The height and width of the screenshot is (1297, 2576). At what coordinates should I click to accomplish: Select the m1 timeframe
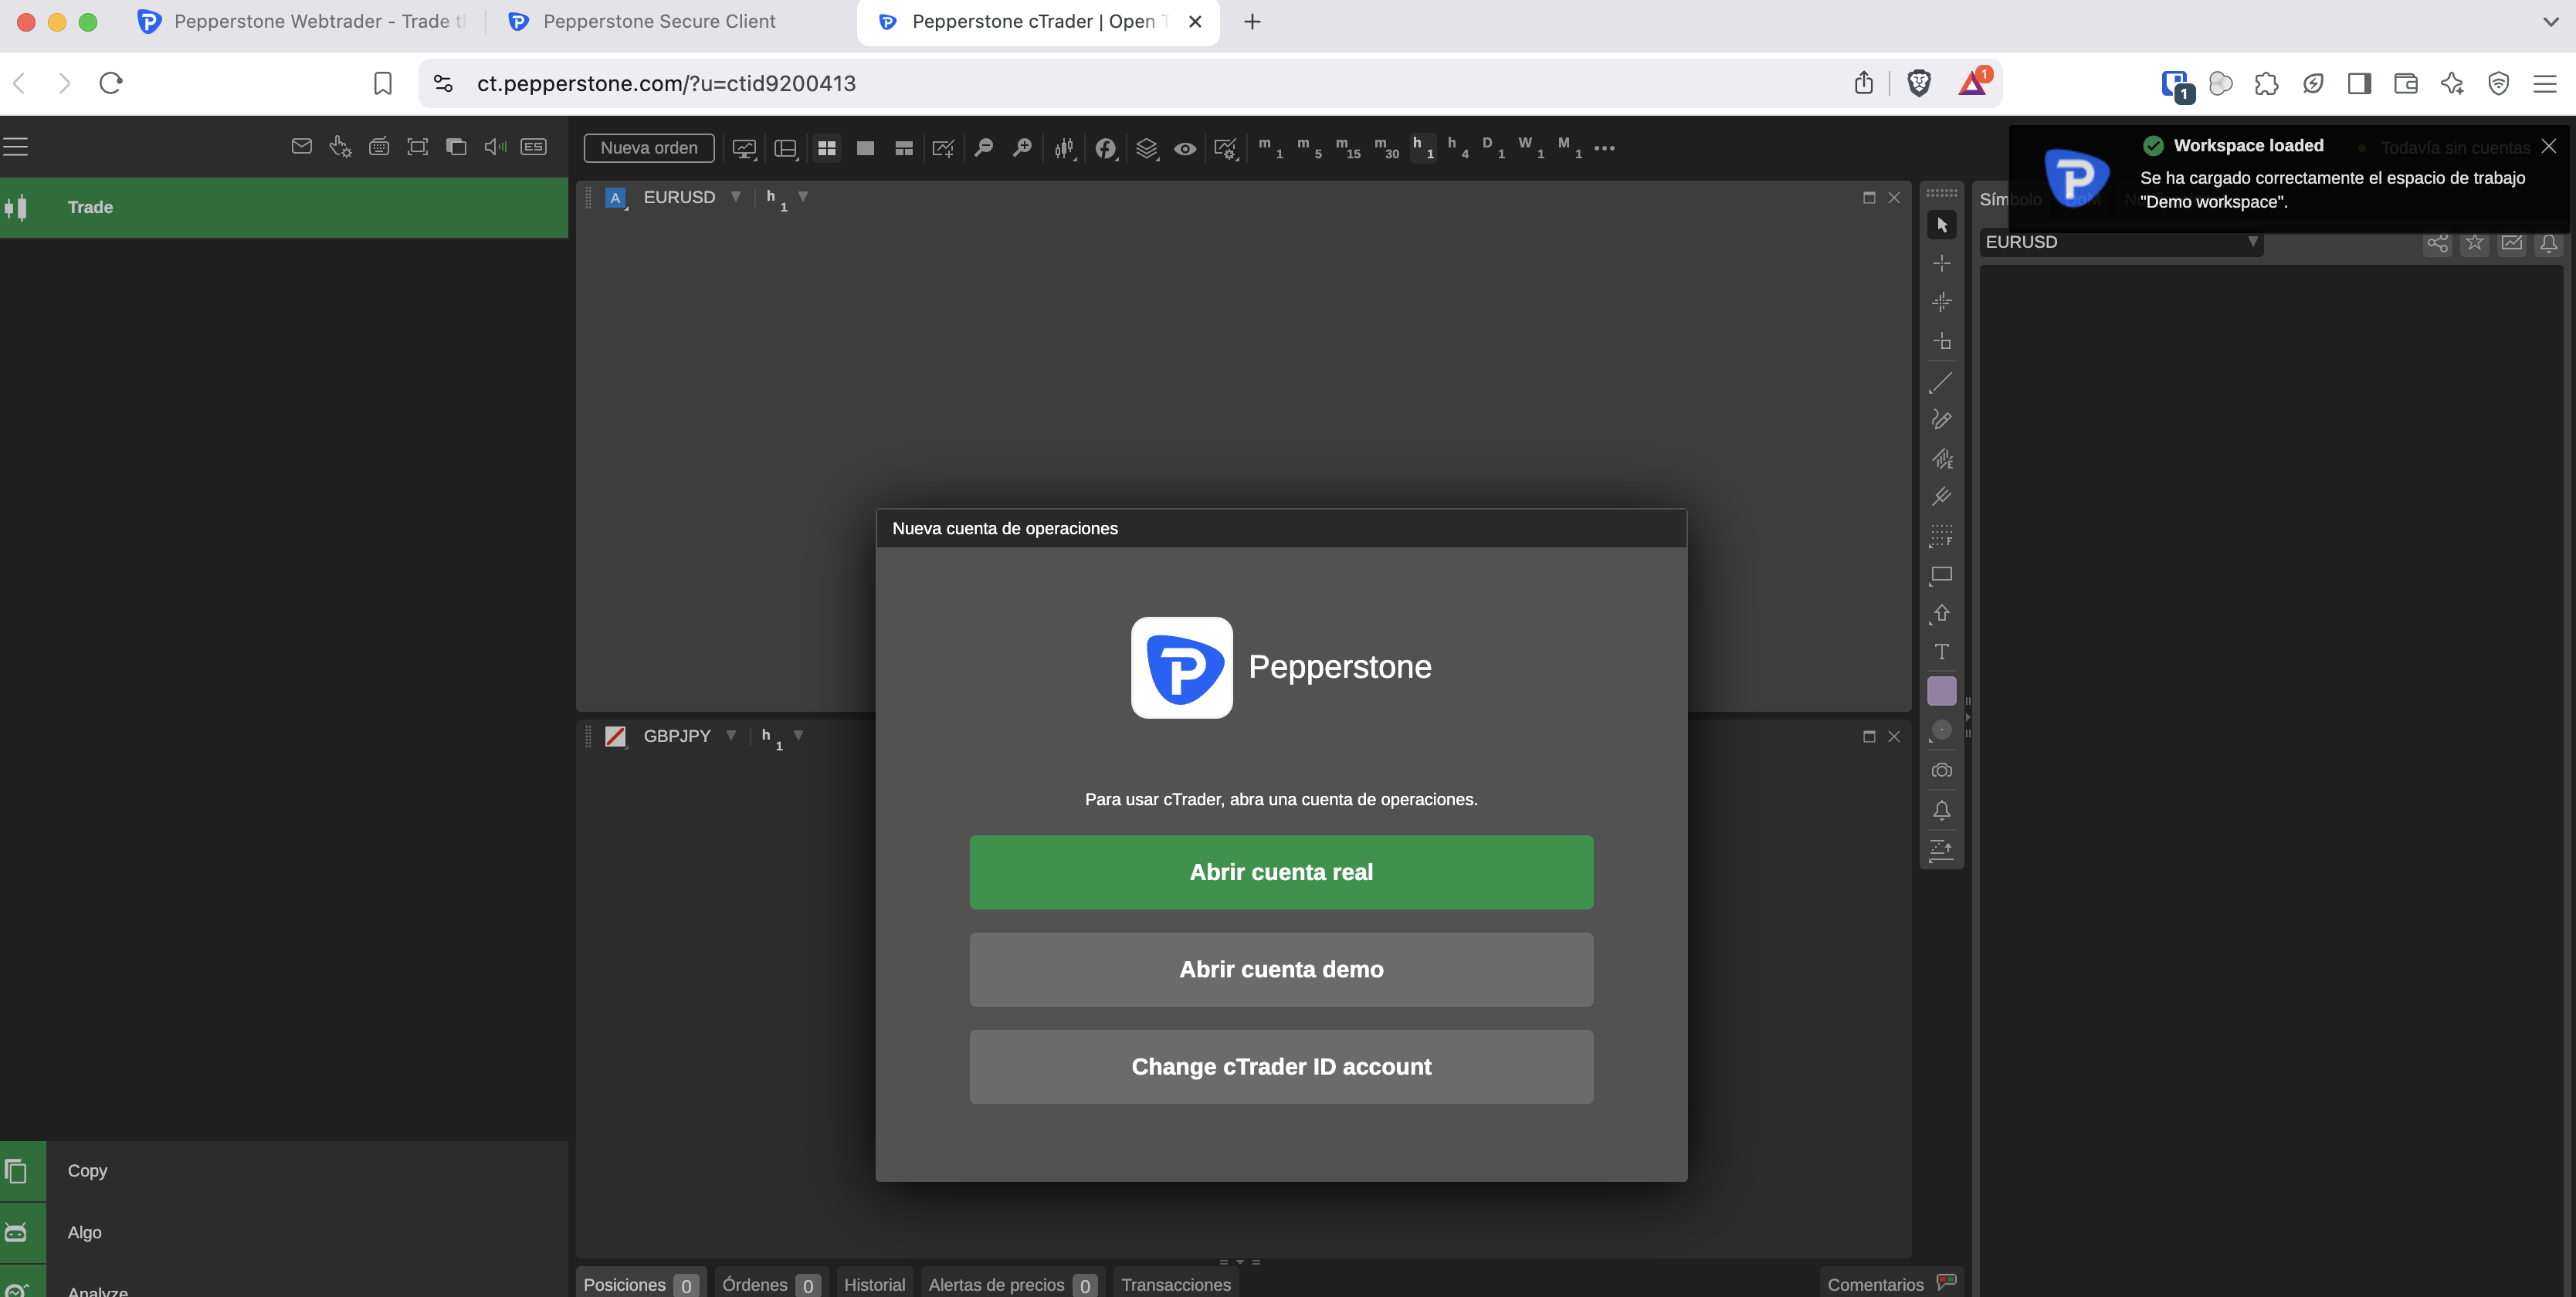pos(1270,147)
